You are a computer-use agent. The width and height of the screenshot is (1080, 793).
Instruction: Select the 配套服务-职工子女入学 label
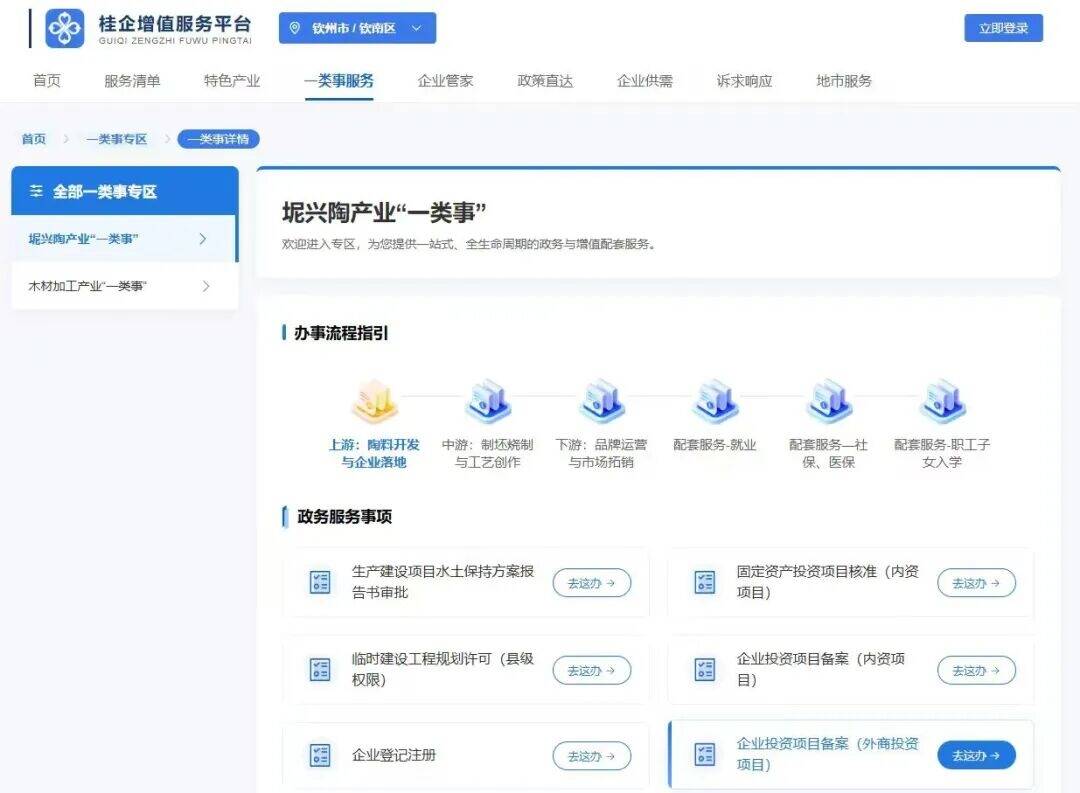click(x=942, y=453)
